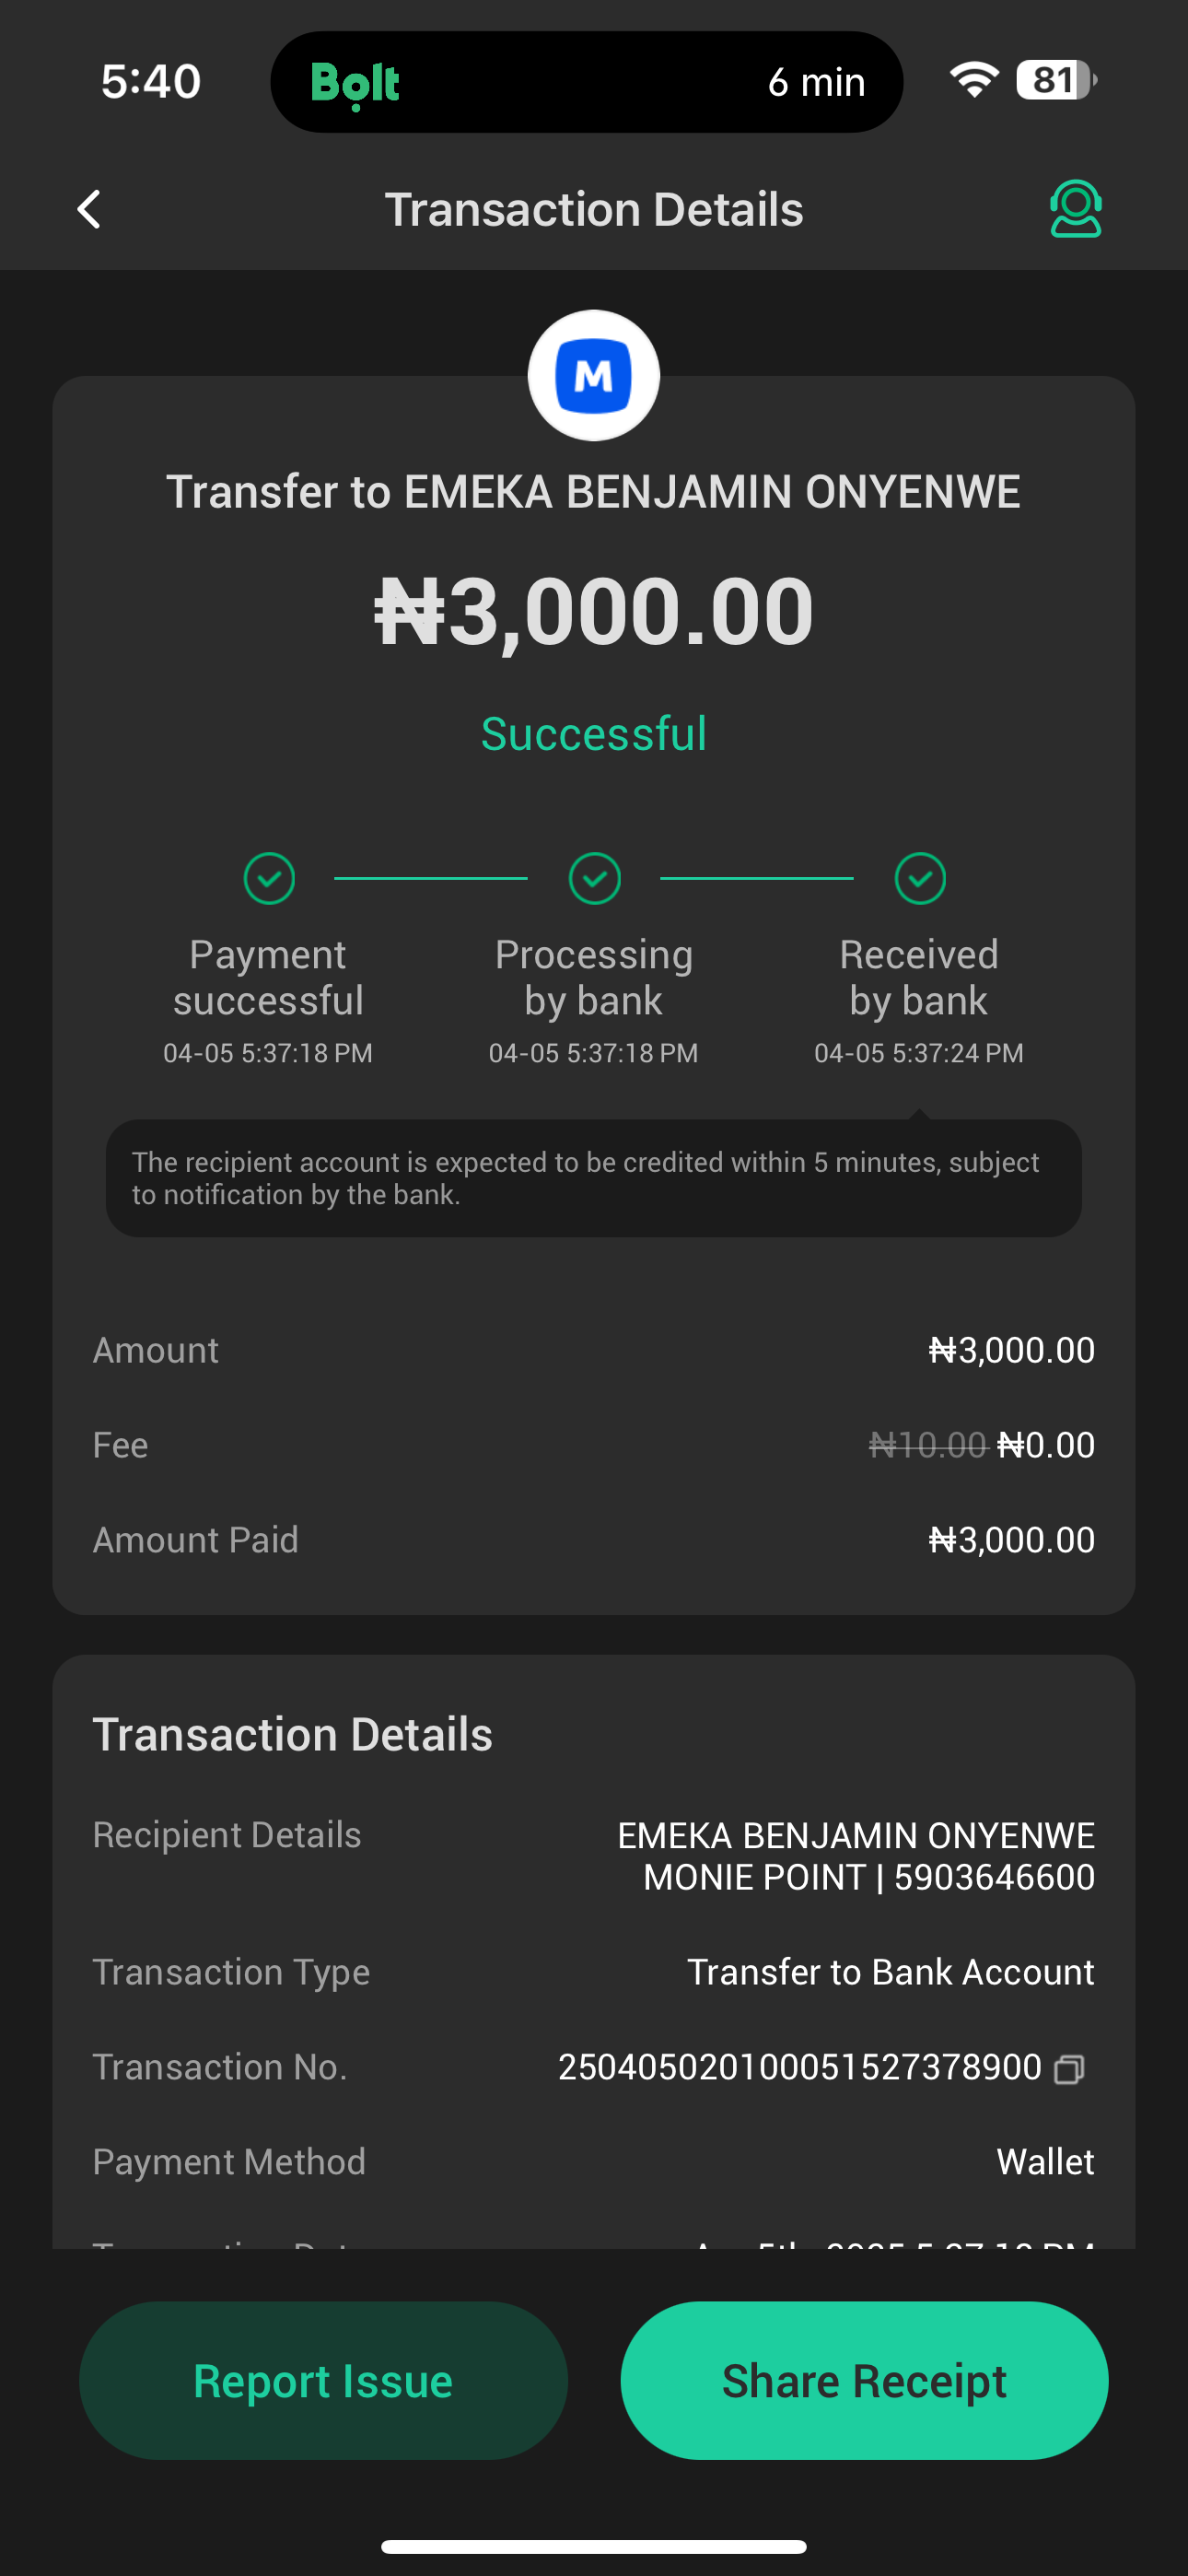Tap the ₦3,000.00 large amount heading
Viewport: 1188px width, 2576px height.
(594, 611)
